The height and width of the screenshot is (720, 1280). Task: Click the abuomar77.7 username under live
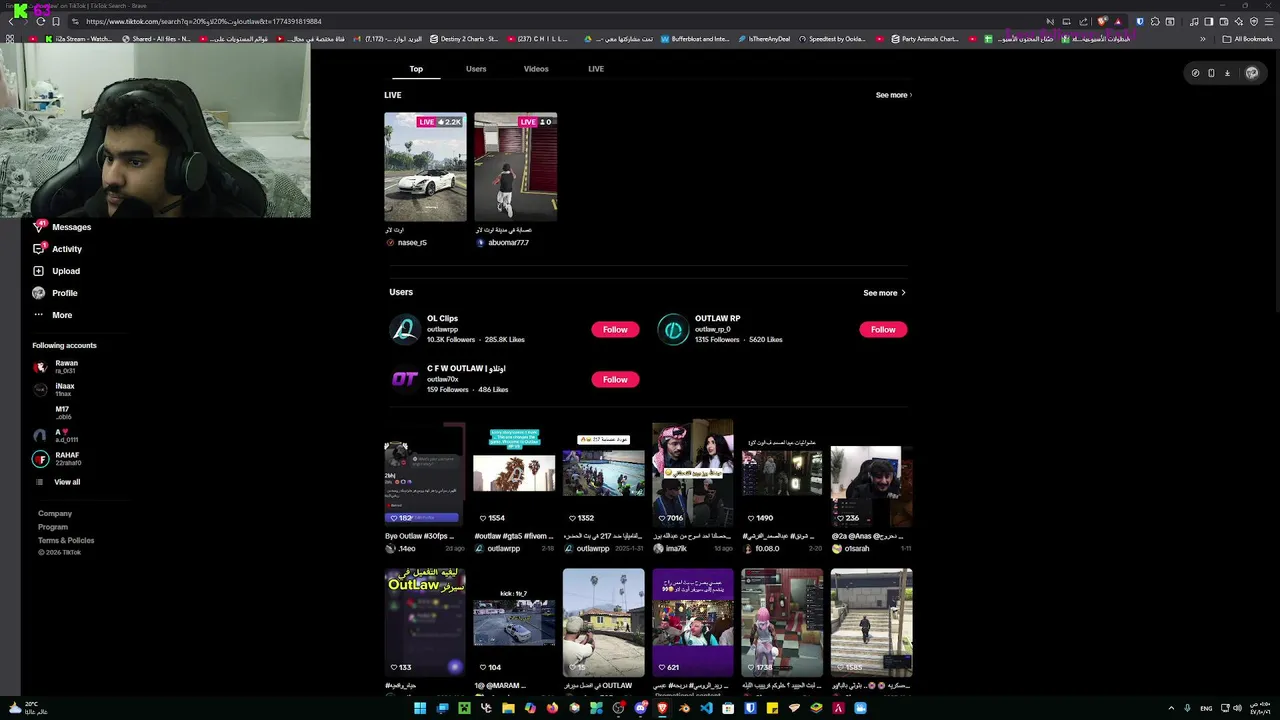[508, 243]
